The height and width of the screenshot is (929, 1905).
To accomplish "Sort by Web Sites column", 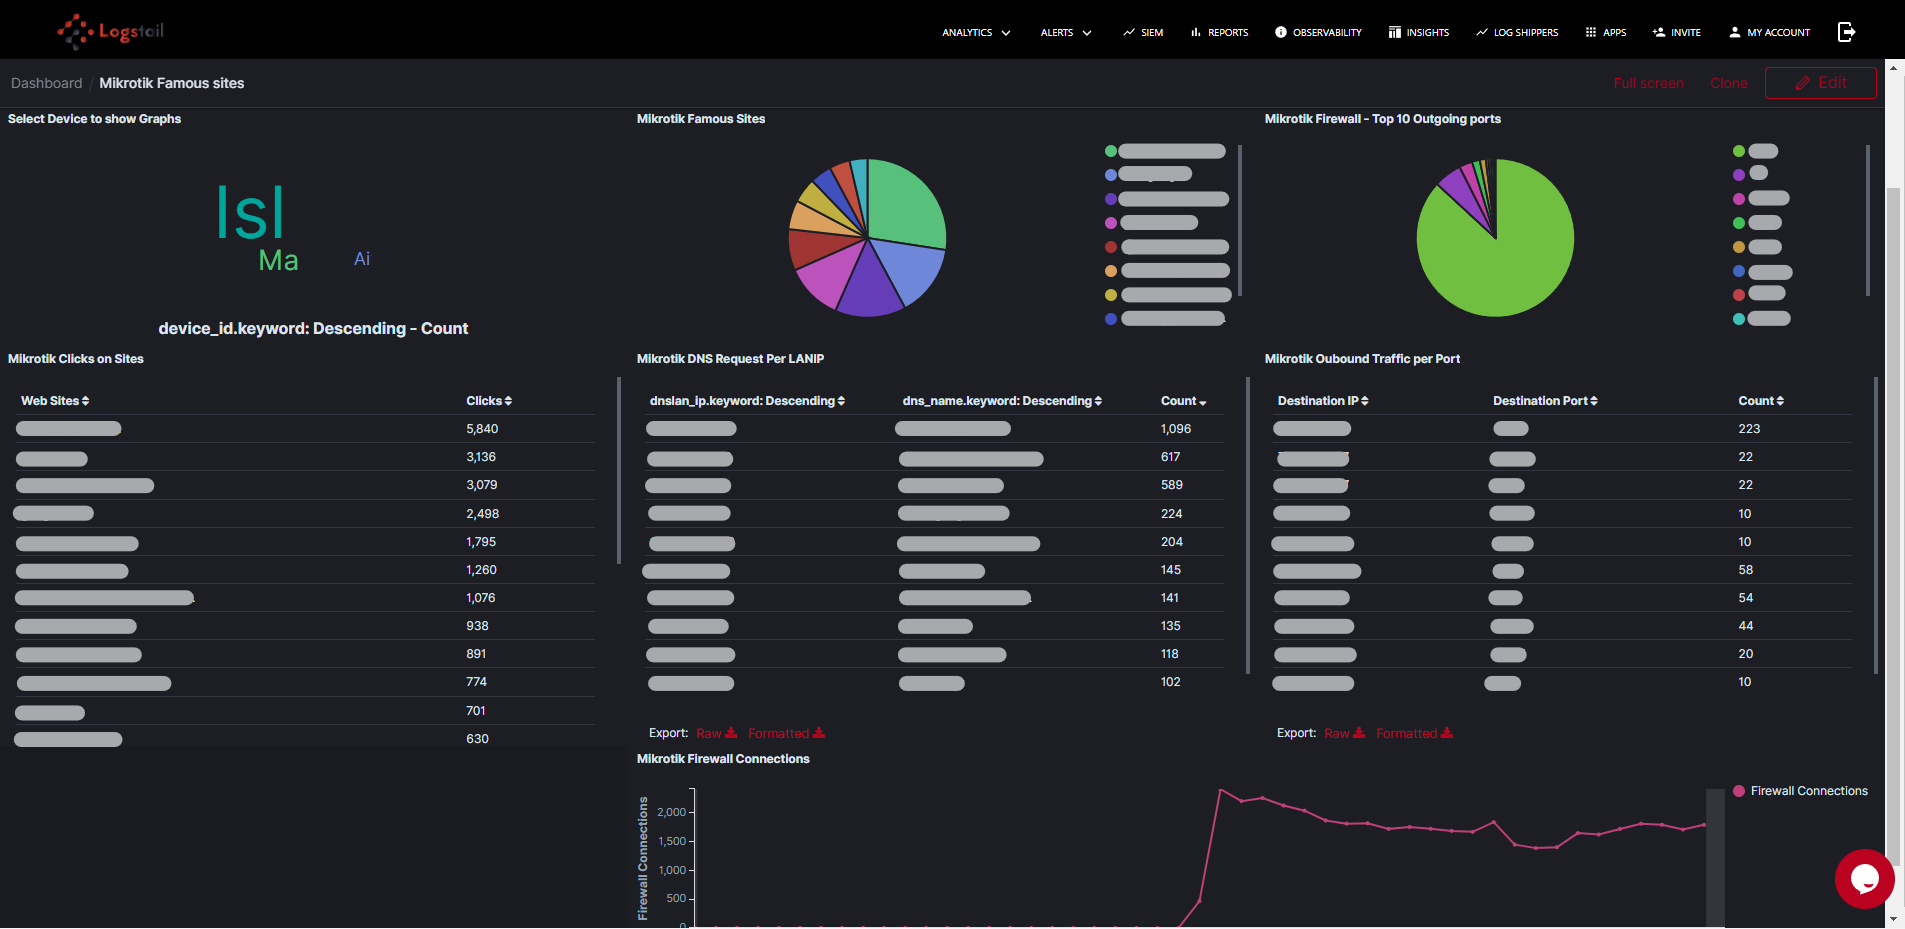I will 55,401.
